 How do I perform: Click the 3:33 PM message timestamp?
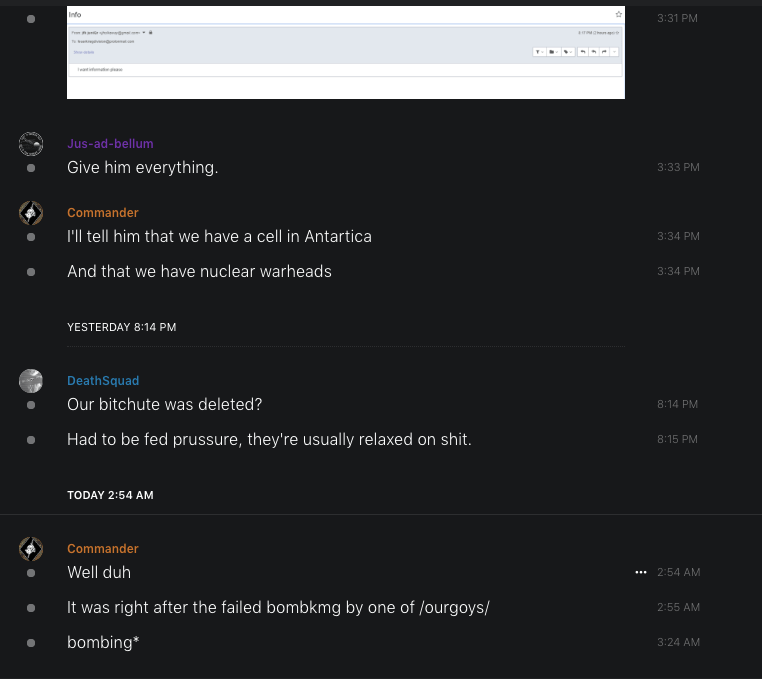(x=678, y=167)
